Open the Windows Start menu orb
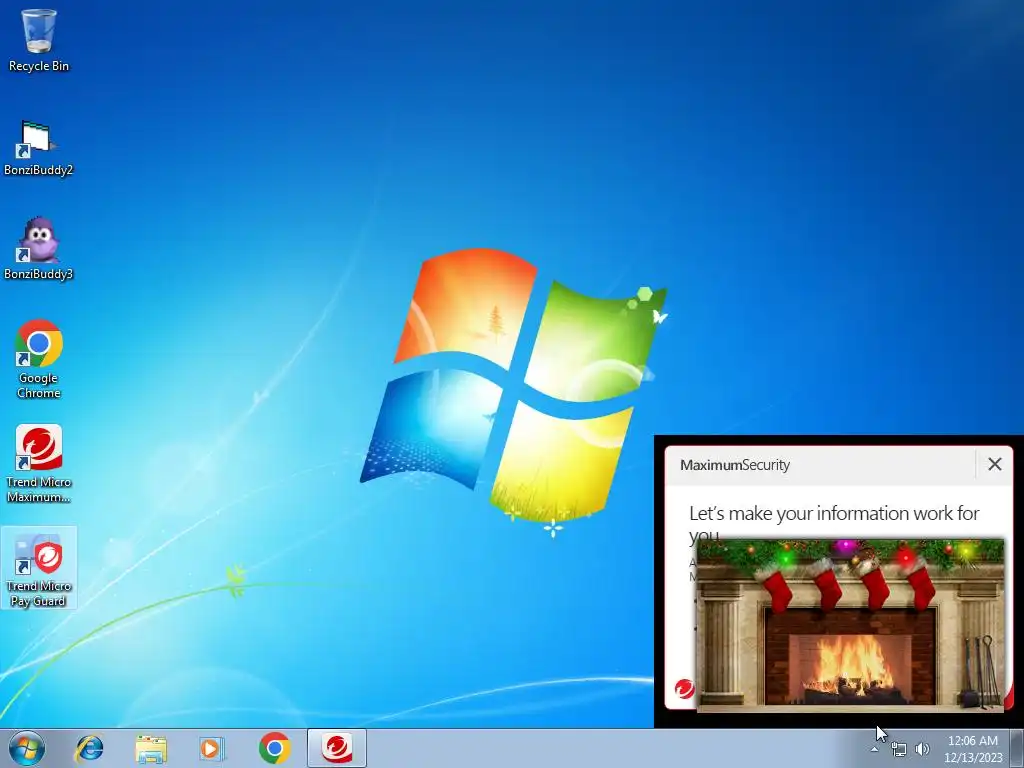This screenshot has height=768, width=1024. click(x=27, y=748)
